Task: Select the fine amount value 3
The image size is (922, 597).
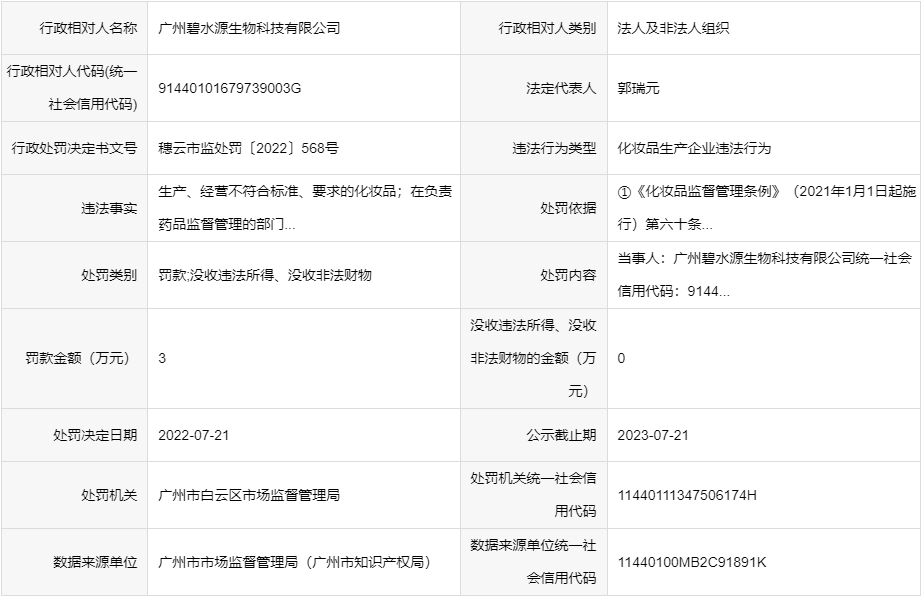Action: pyautogui.click(x=162, y=358)
